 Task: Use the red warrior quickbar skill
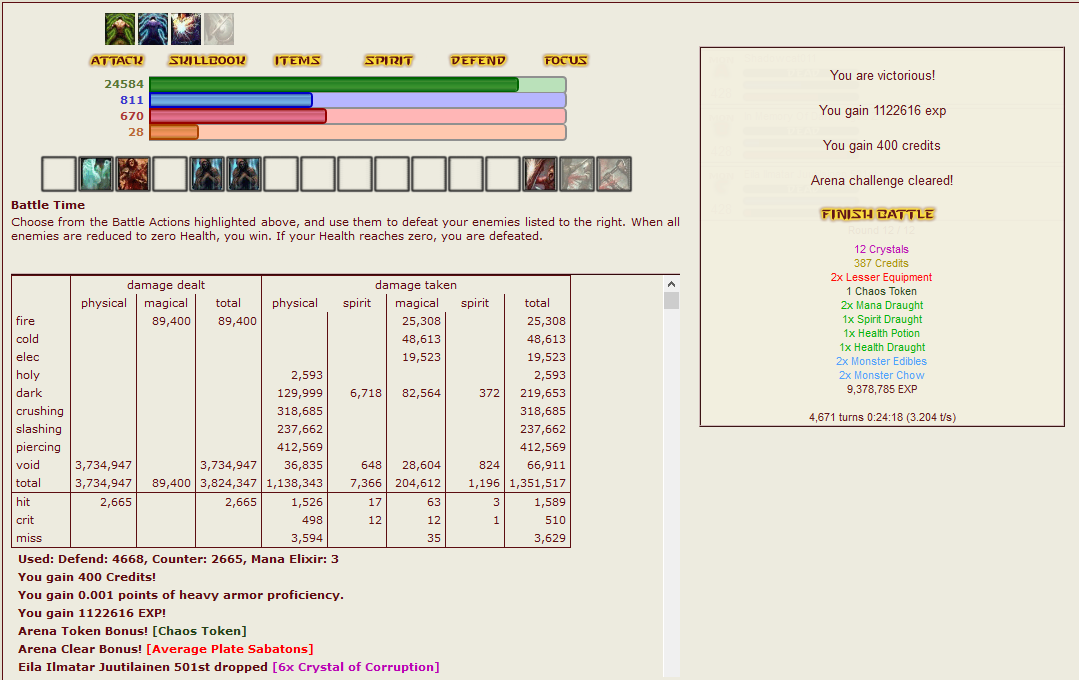pos(133,174)
